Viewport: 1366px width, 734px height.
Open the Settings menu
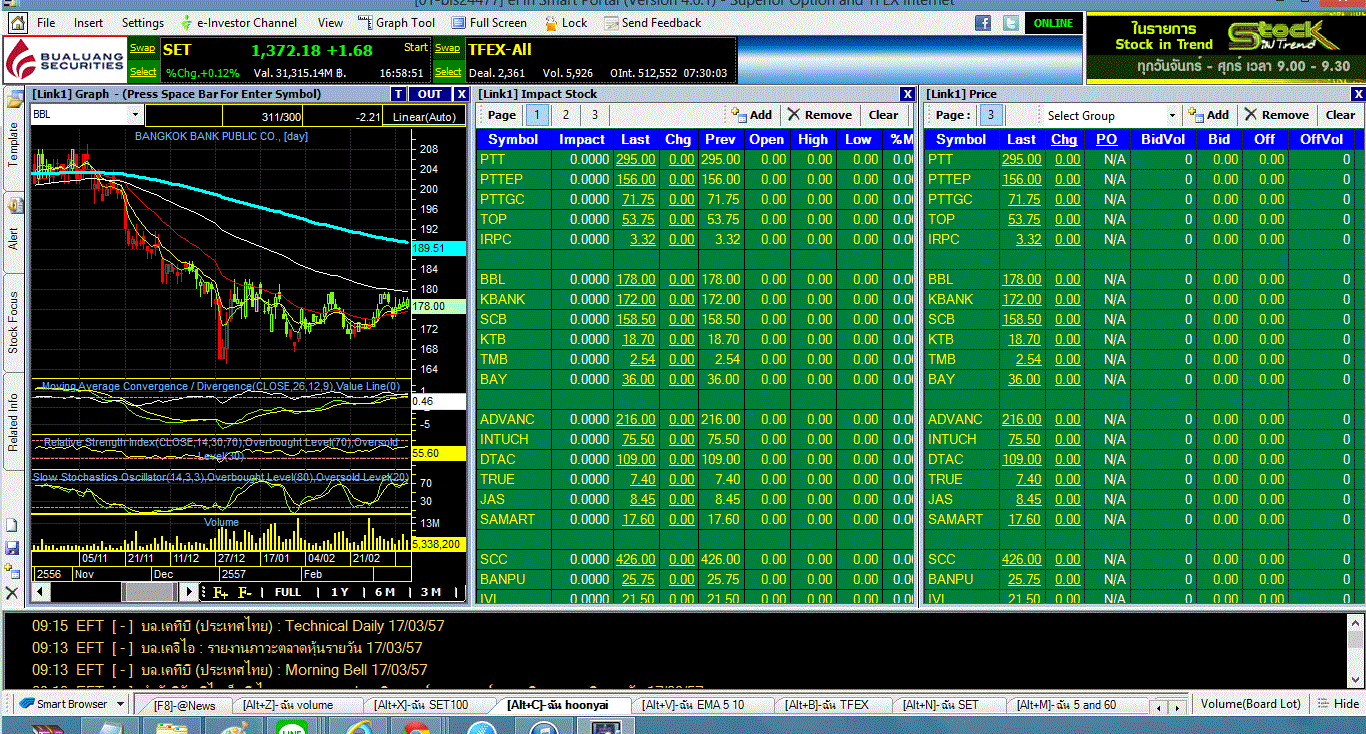143,23
